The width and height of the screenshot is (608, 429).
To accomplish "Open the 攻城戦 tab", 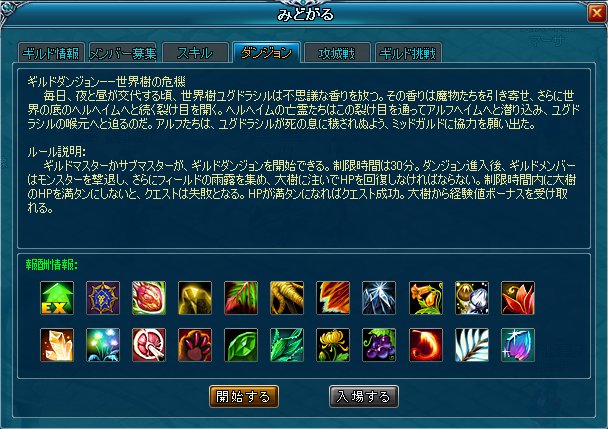I will (337, 53).
